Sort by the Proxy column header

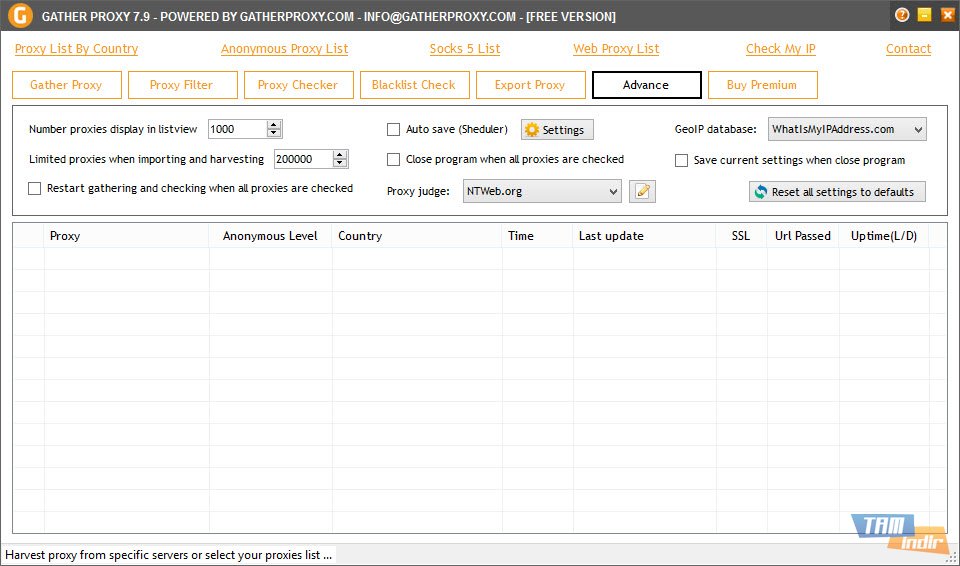[x=126, y=236]
